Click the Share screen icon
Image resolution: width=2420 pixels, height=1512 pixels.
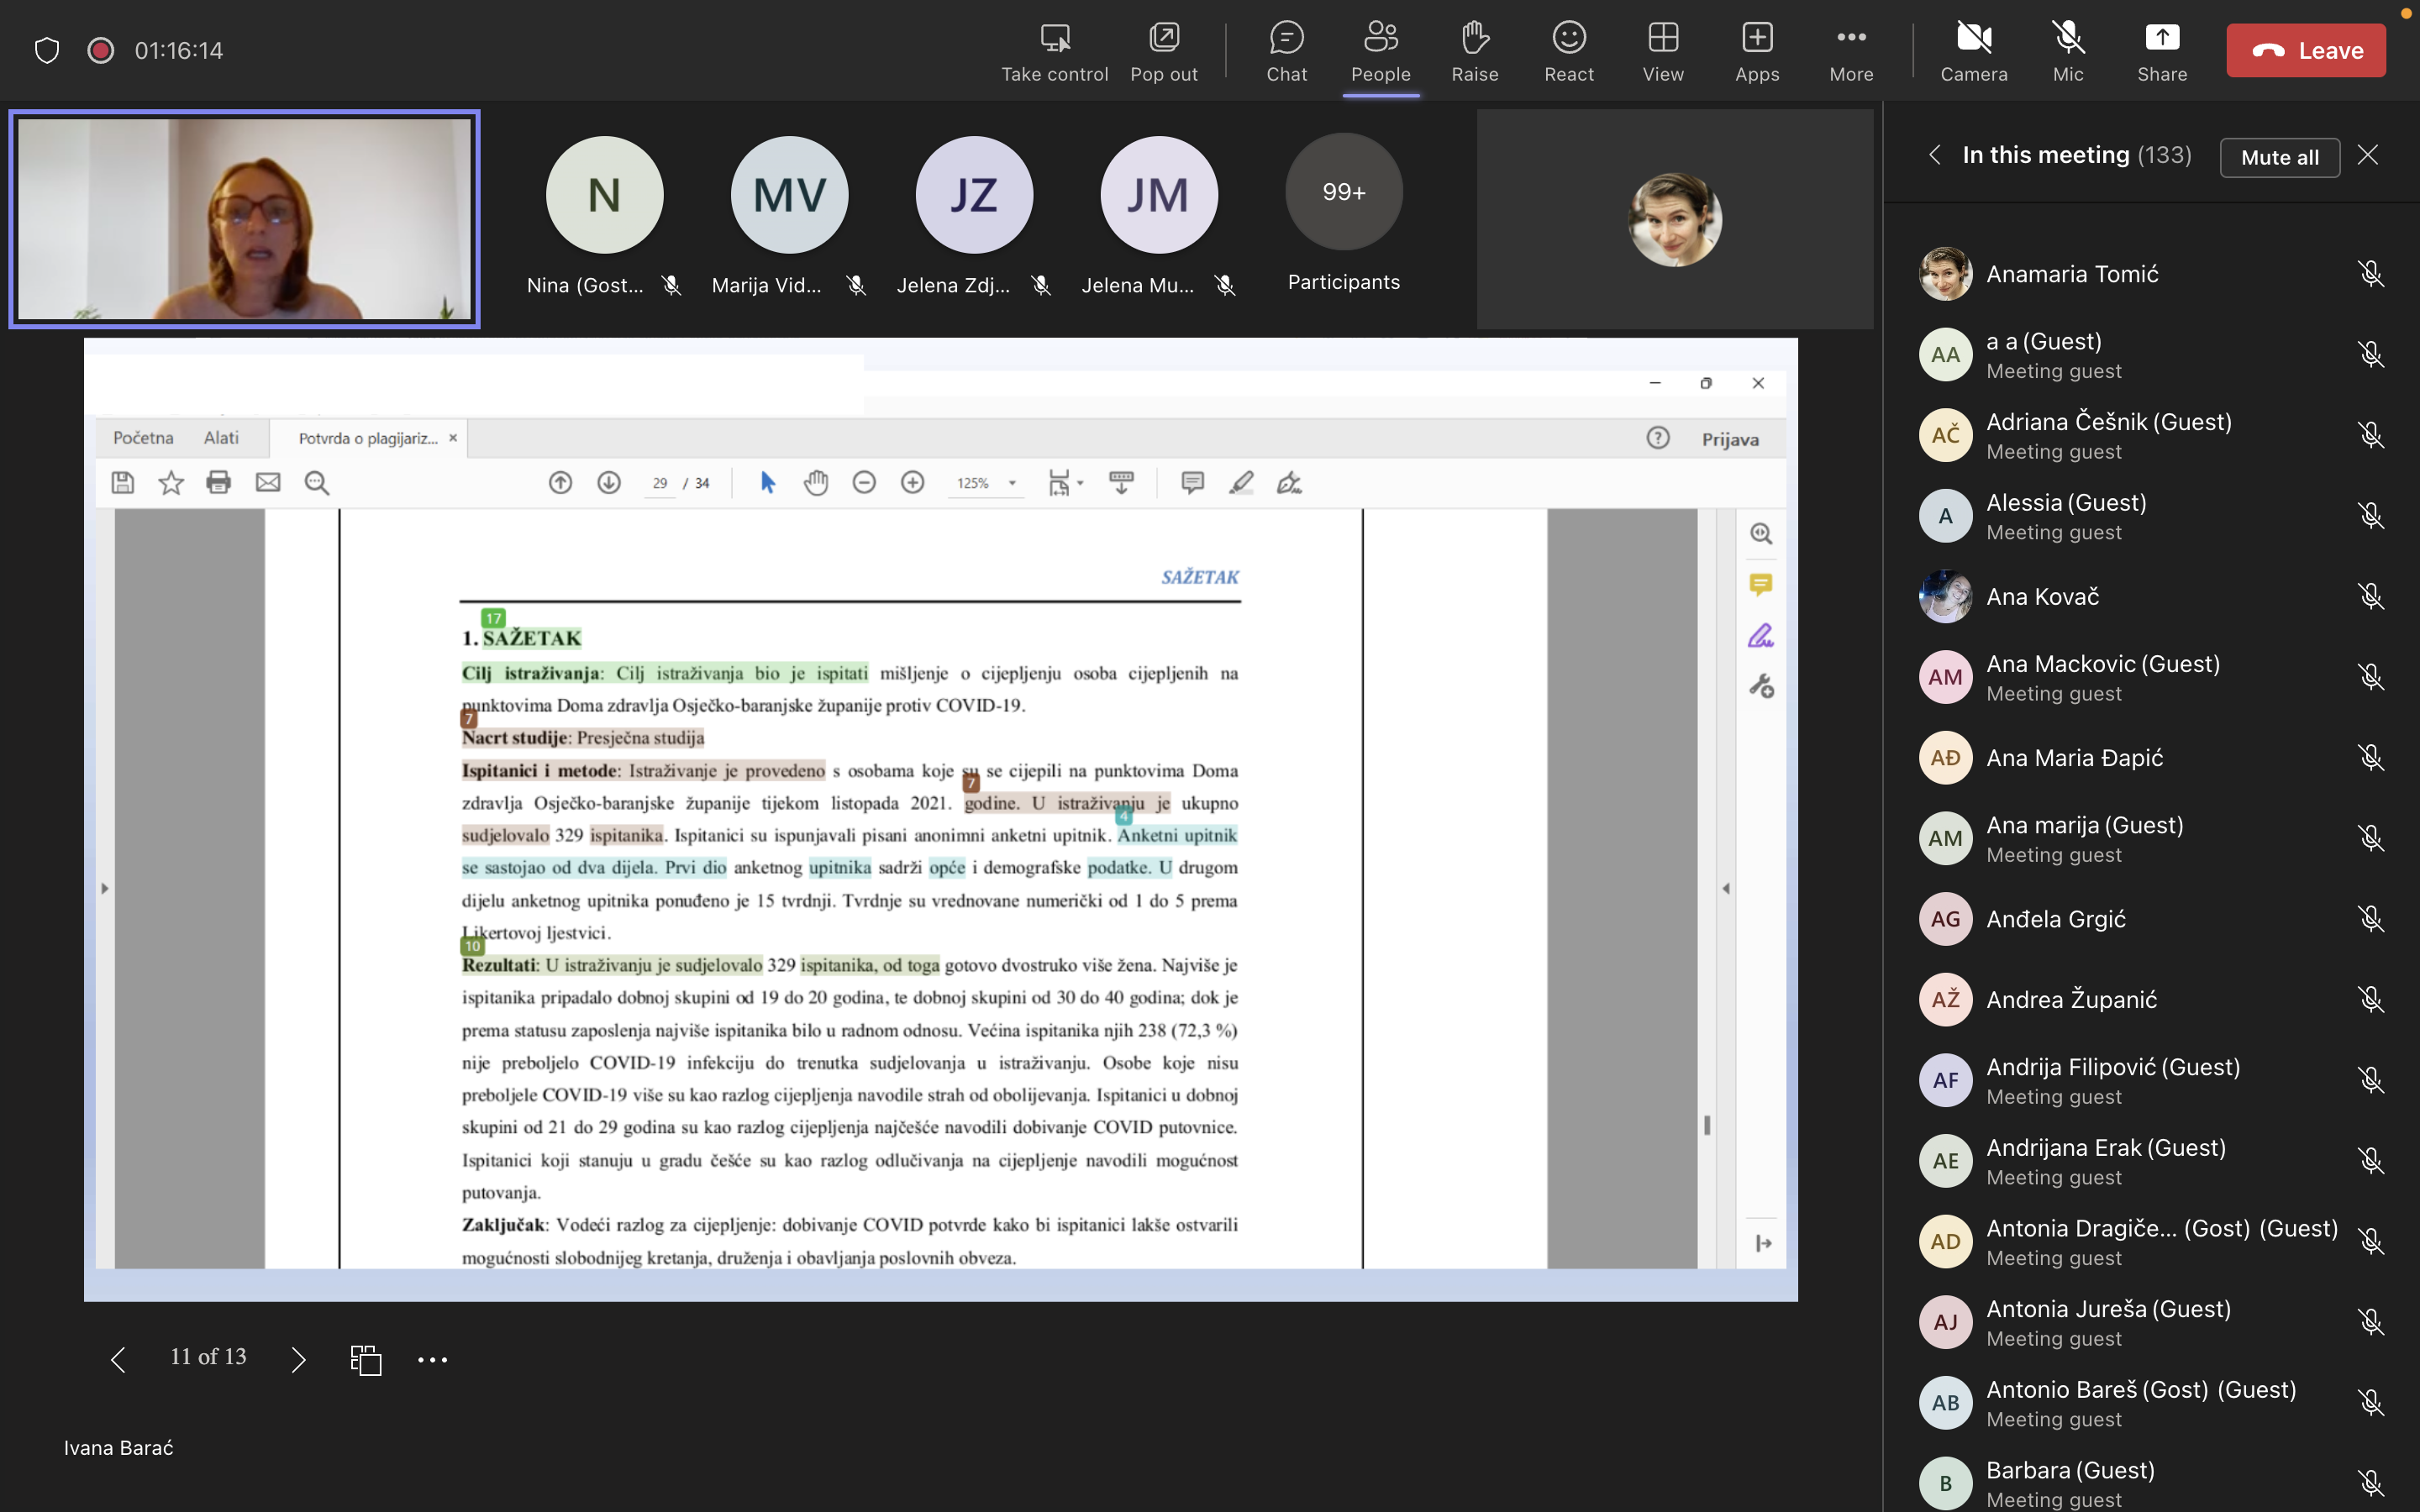click(2161, 51)
